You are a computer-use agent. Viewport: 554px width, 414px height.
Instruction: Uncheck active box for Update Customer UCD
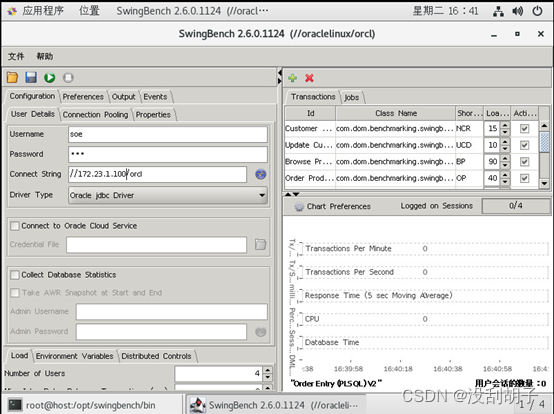[x=525, y=145]
